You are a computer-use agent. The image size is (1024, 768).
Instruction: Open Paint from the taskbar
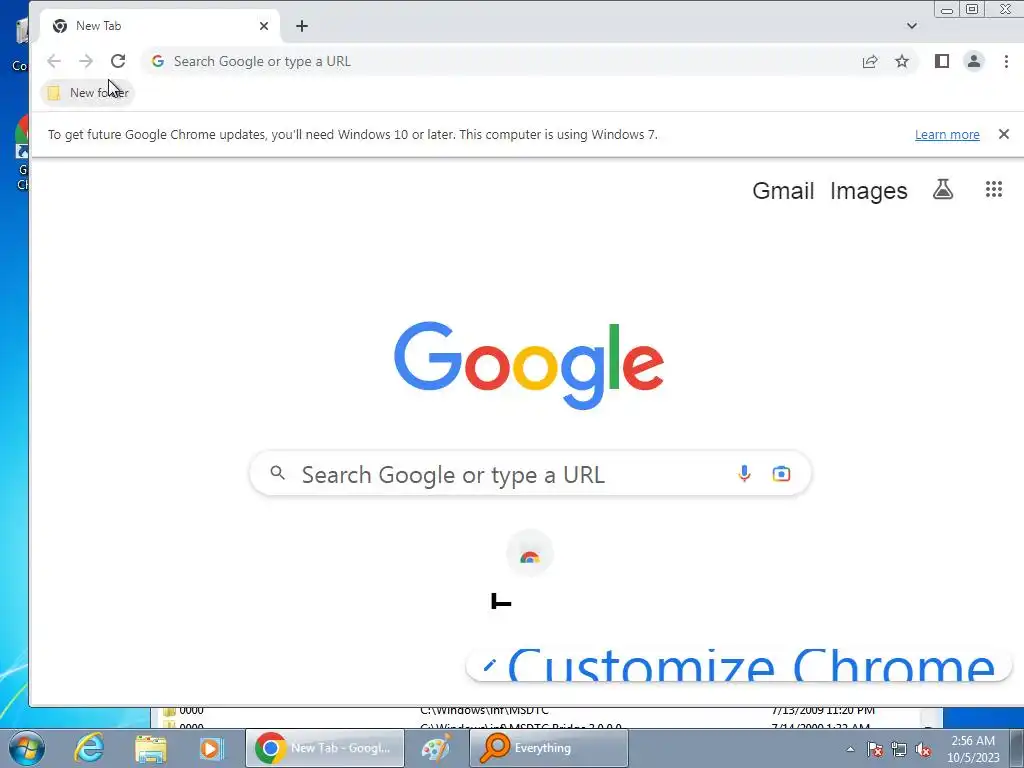(x=436, y=748)
